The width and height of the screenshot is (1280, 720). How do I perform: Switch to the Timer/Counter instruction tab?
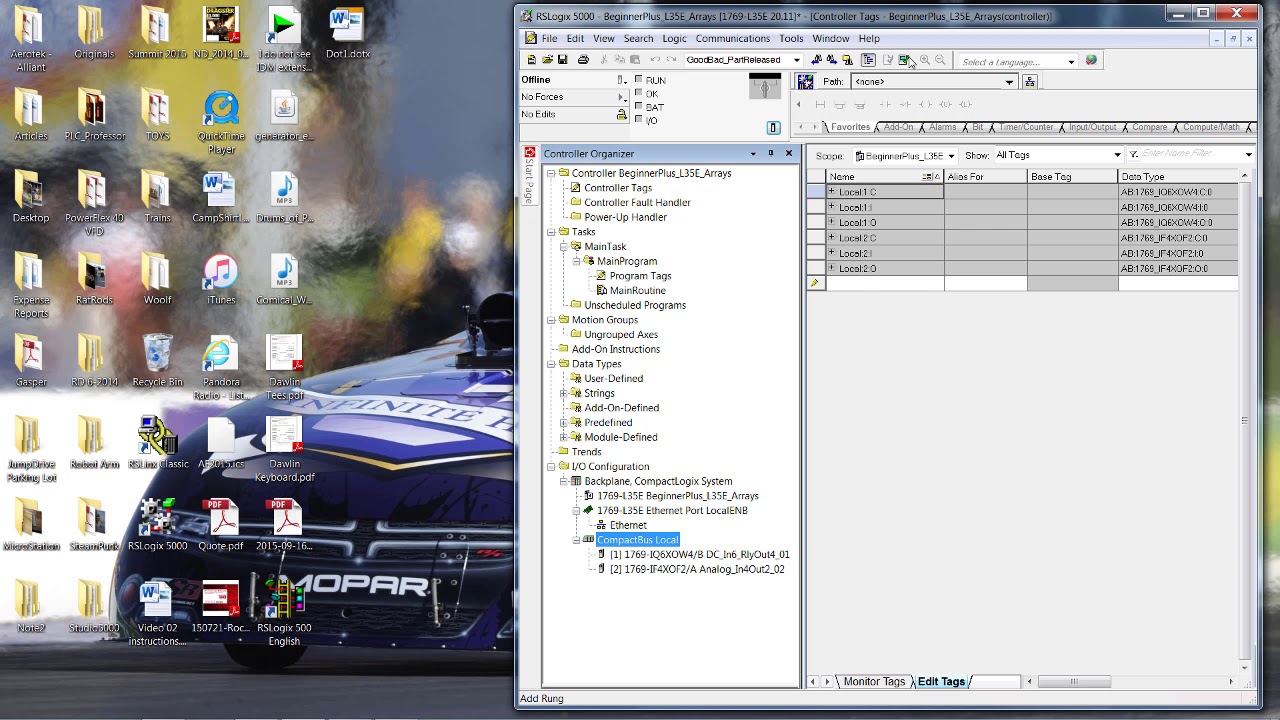tap(1026, 127)
